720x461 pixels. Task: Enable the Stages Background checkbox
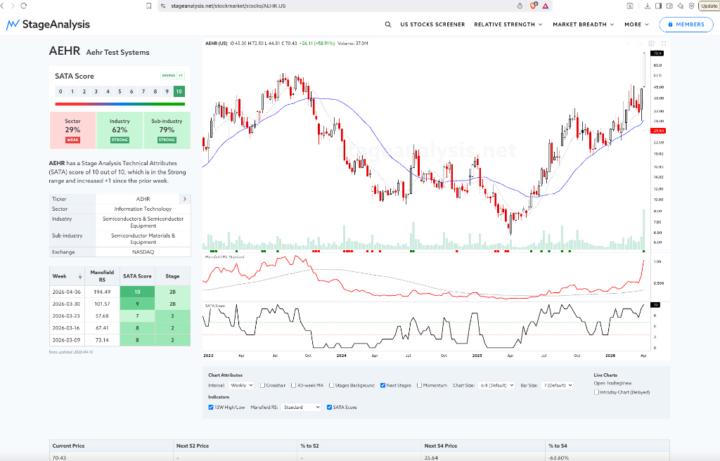(331, 385)
